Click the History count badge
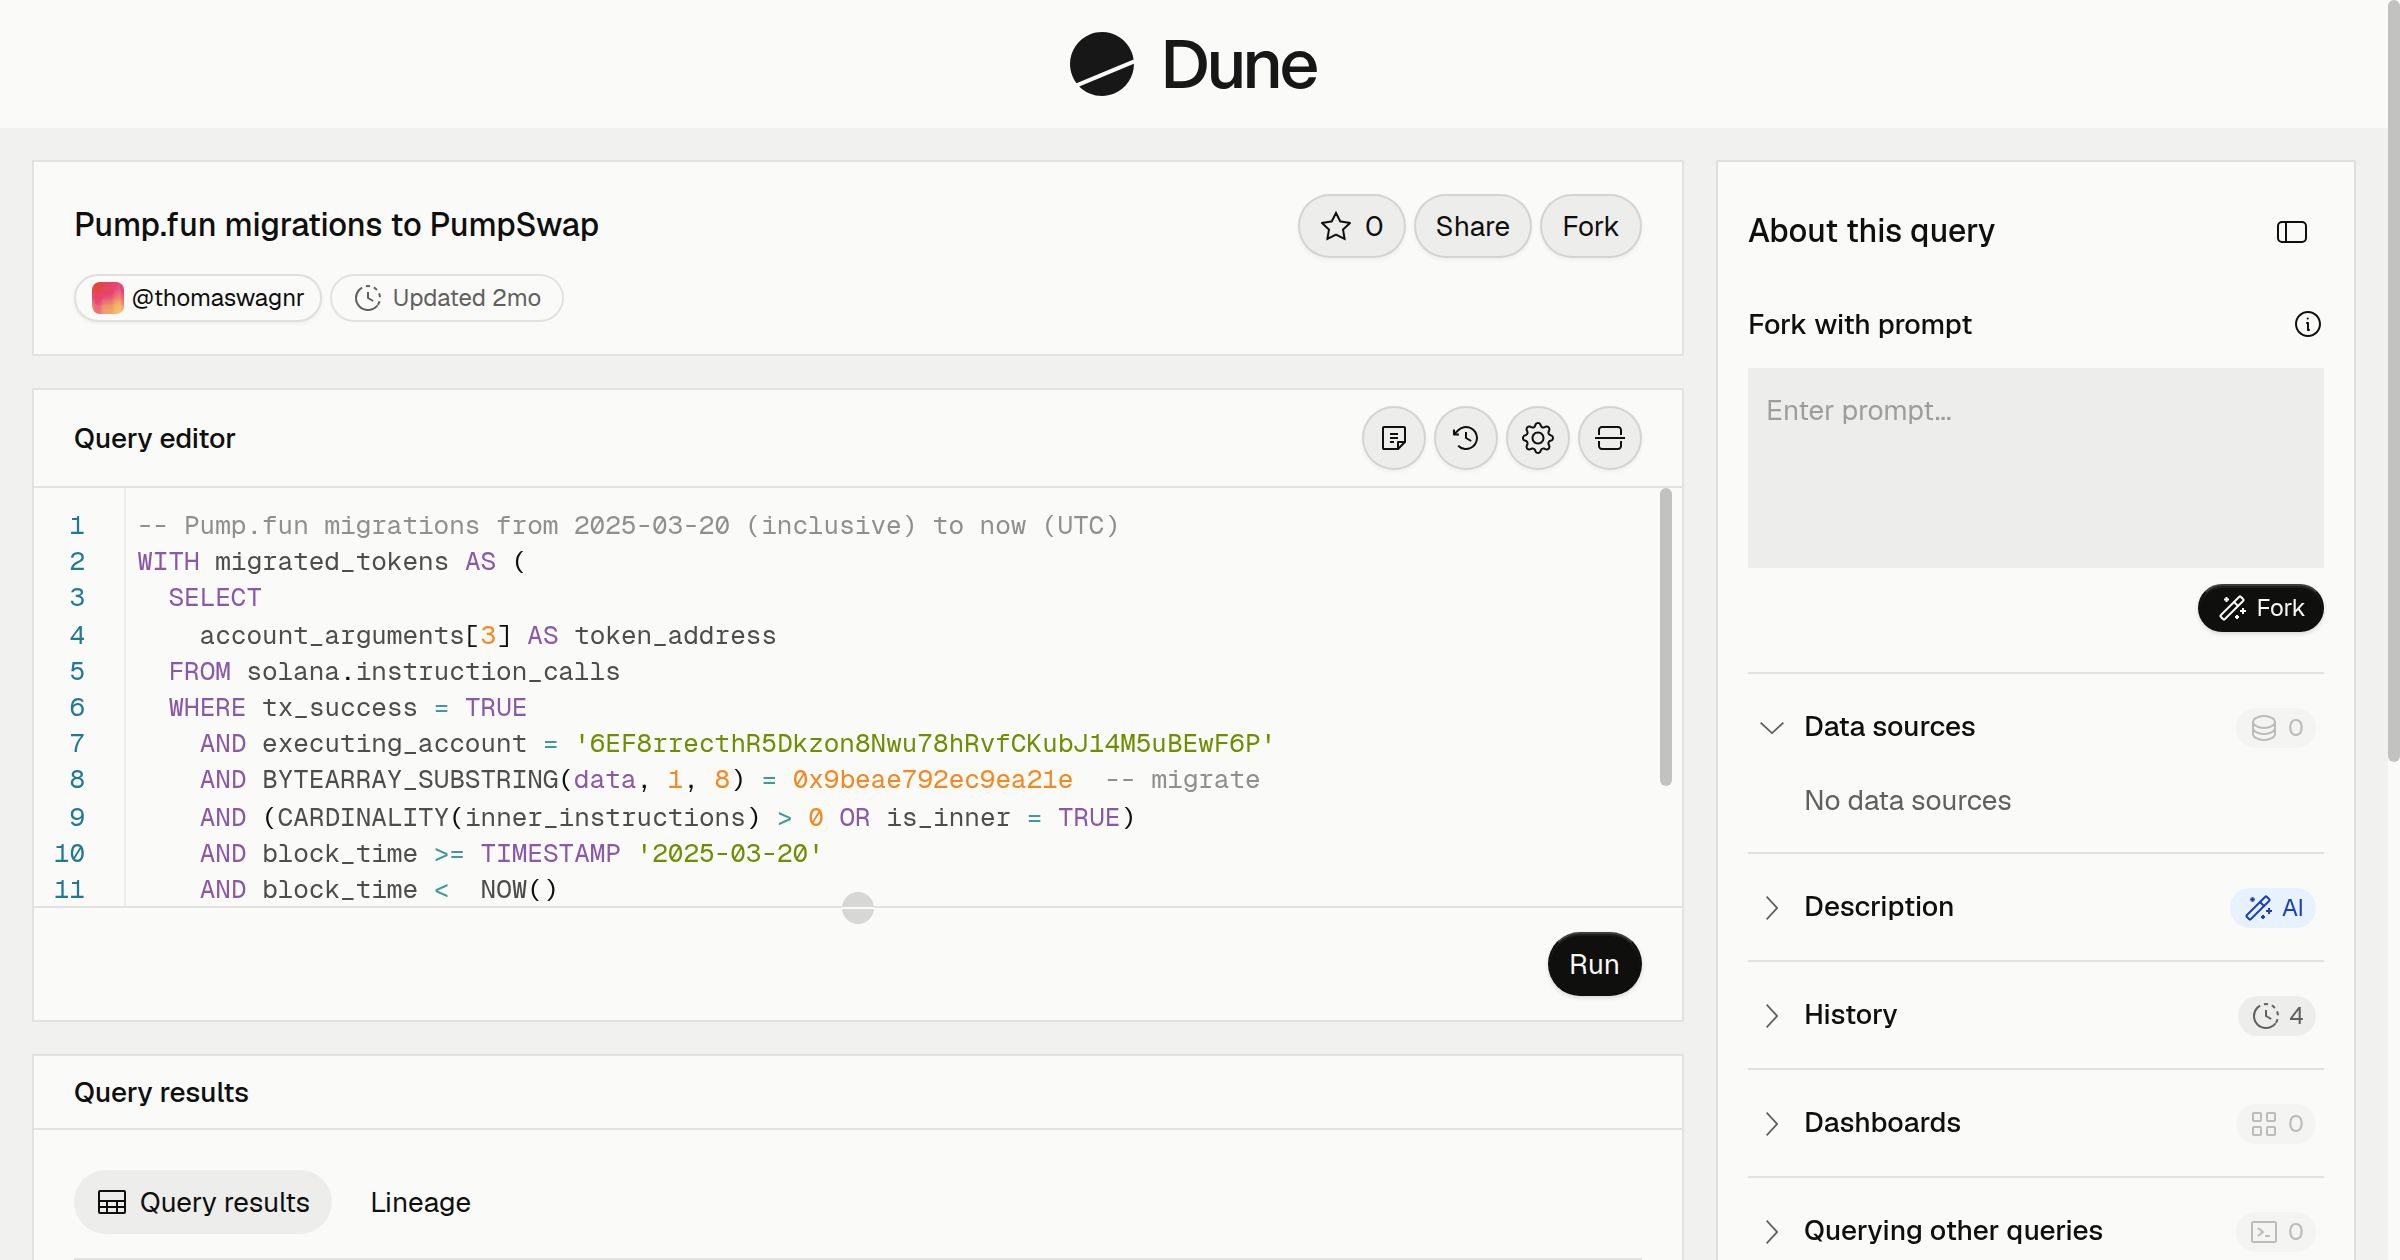This screenshot has height=1260, width=2400. (2277, 1015)
